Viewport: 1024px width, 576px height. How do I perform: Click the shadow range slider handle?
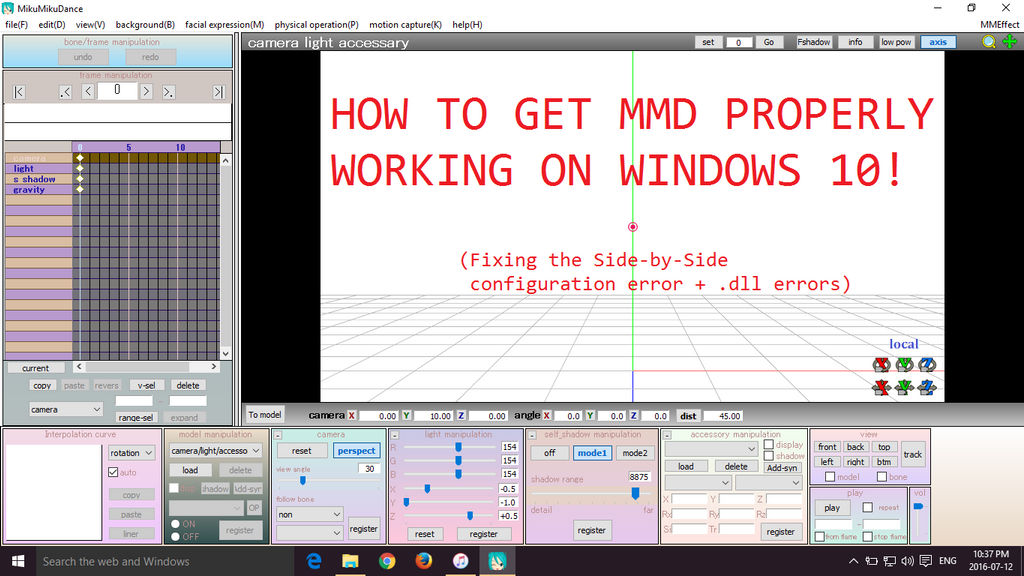point(635,494)
